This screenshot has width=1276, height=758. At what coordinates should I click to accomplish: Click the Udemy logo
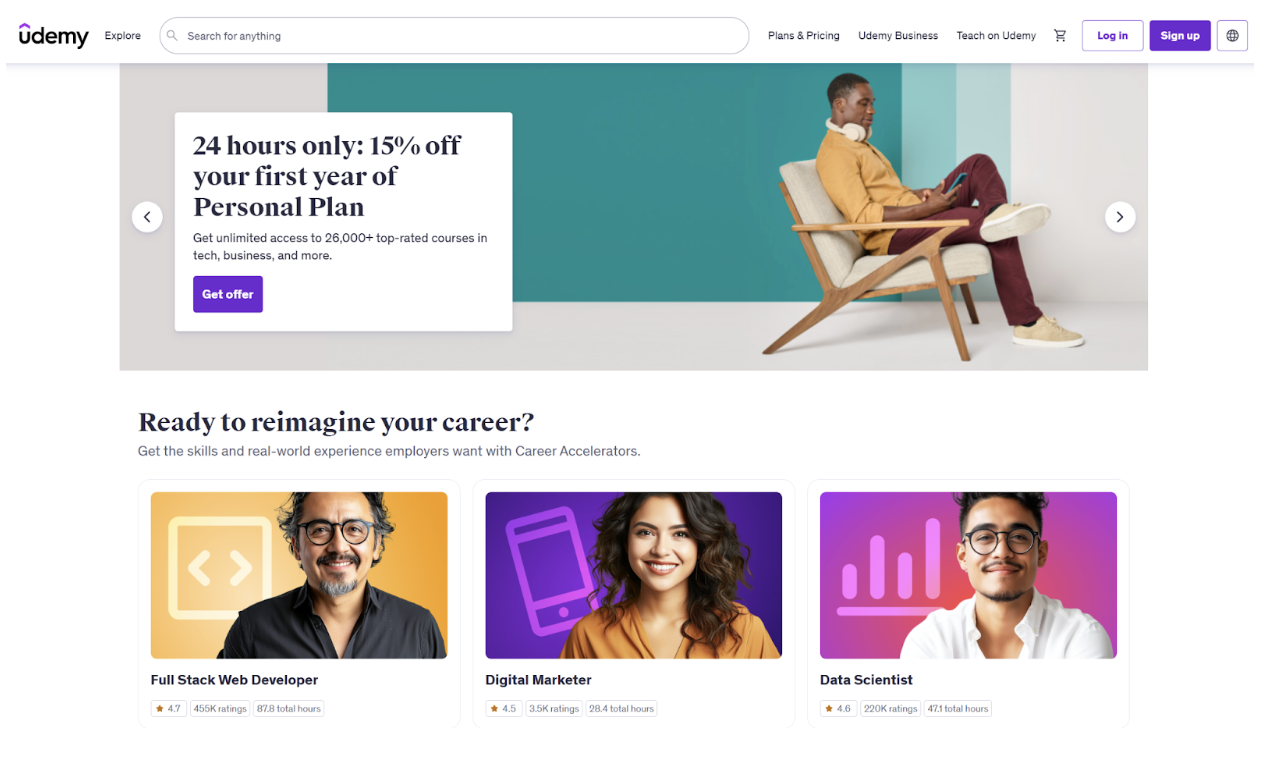pos(54,35)
